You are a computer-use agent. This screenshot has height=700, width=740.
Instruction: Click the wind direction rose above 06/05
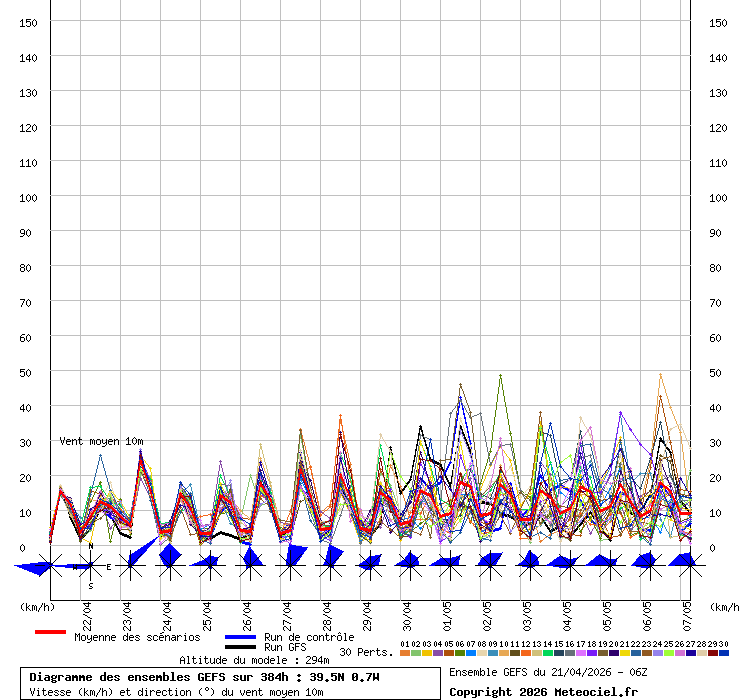click(647, 563)
